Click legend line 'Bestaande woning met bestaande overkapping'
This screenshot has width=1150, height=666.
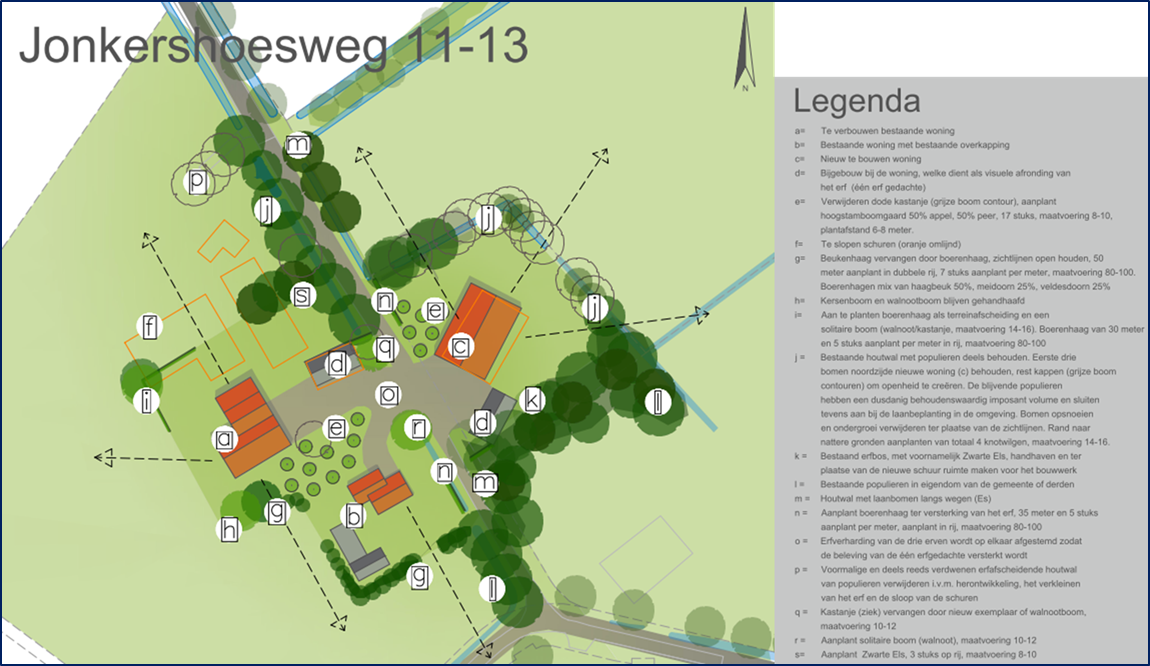pyautogui.click(x=915, y=144)
